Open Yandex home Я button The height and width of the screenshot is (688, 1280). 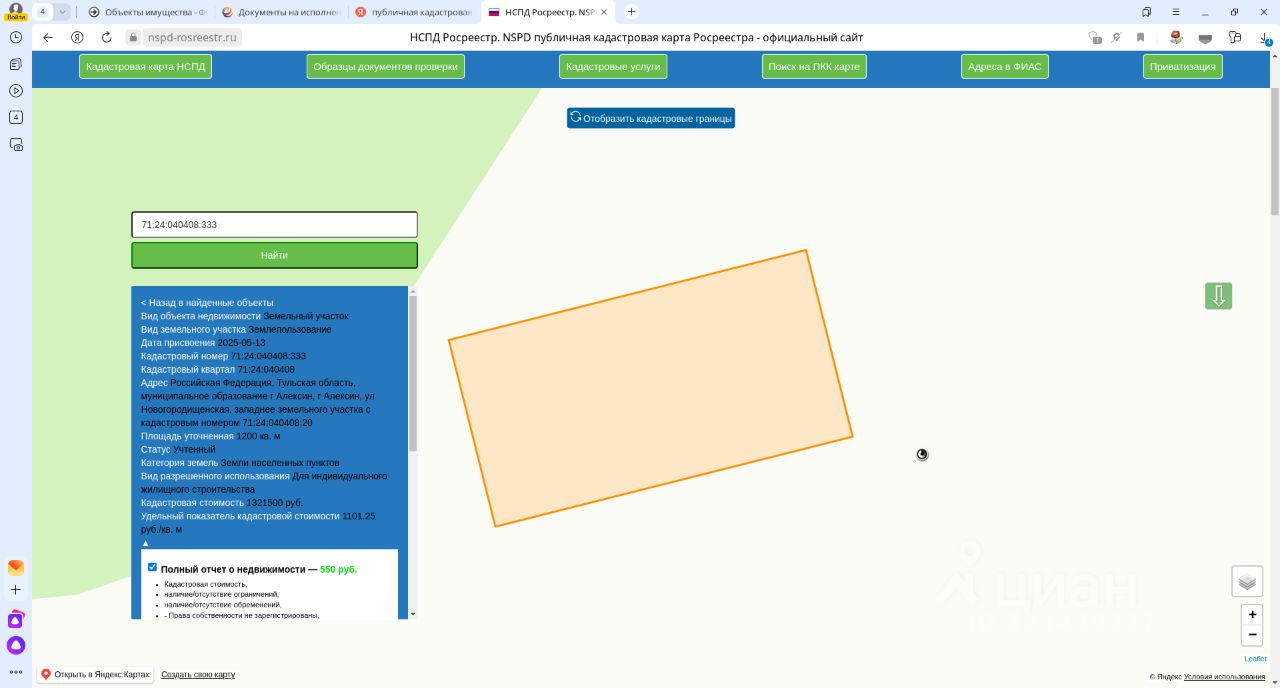77,37
